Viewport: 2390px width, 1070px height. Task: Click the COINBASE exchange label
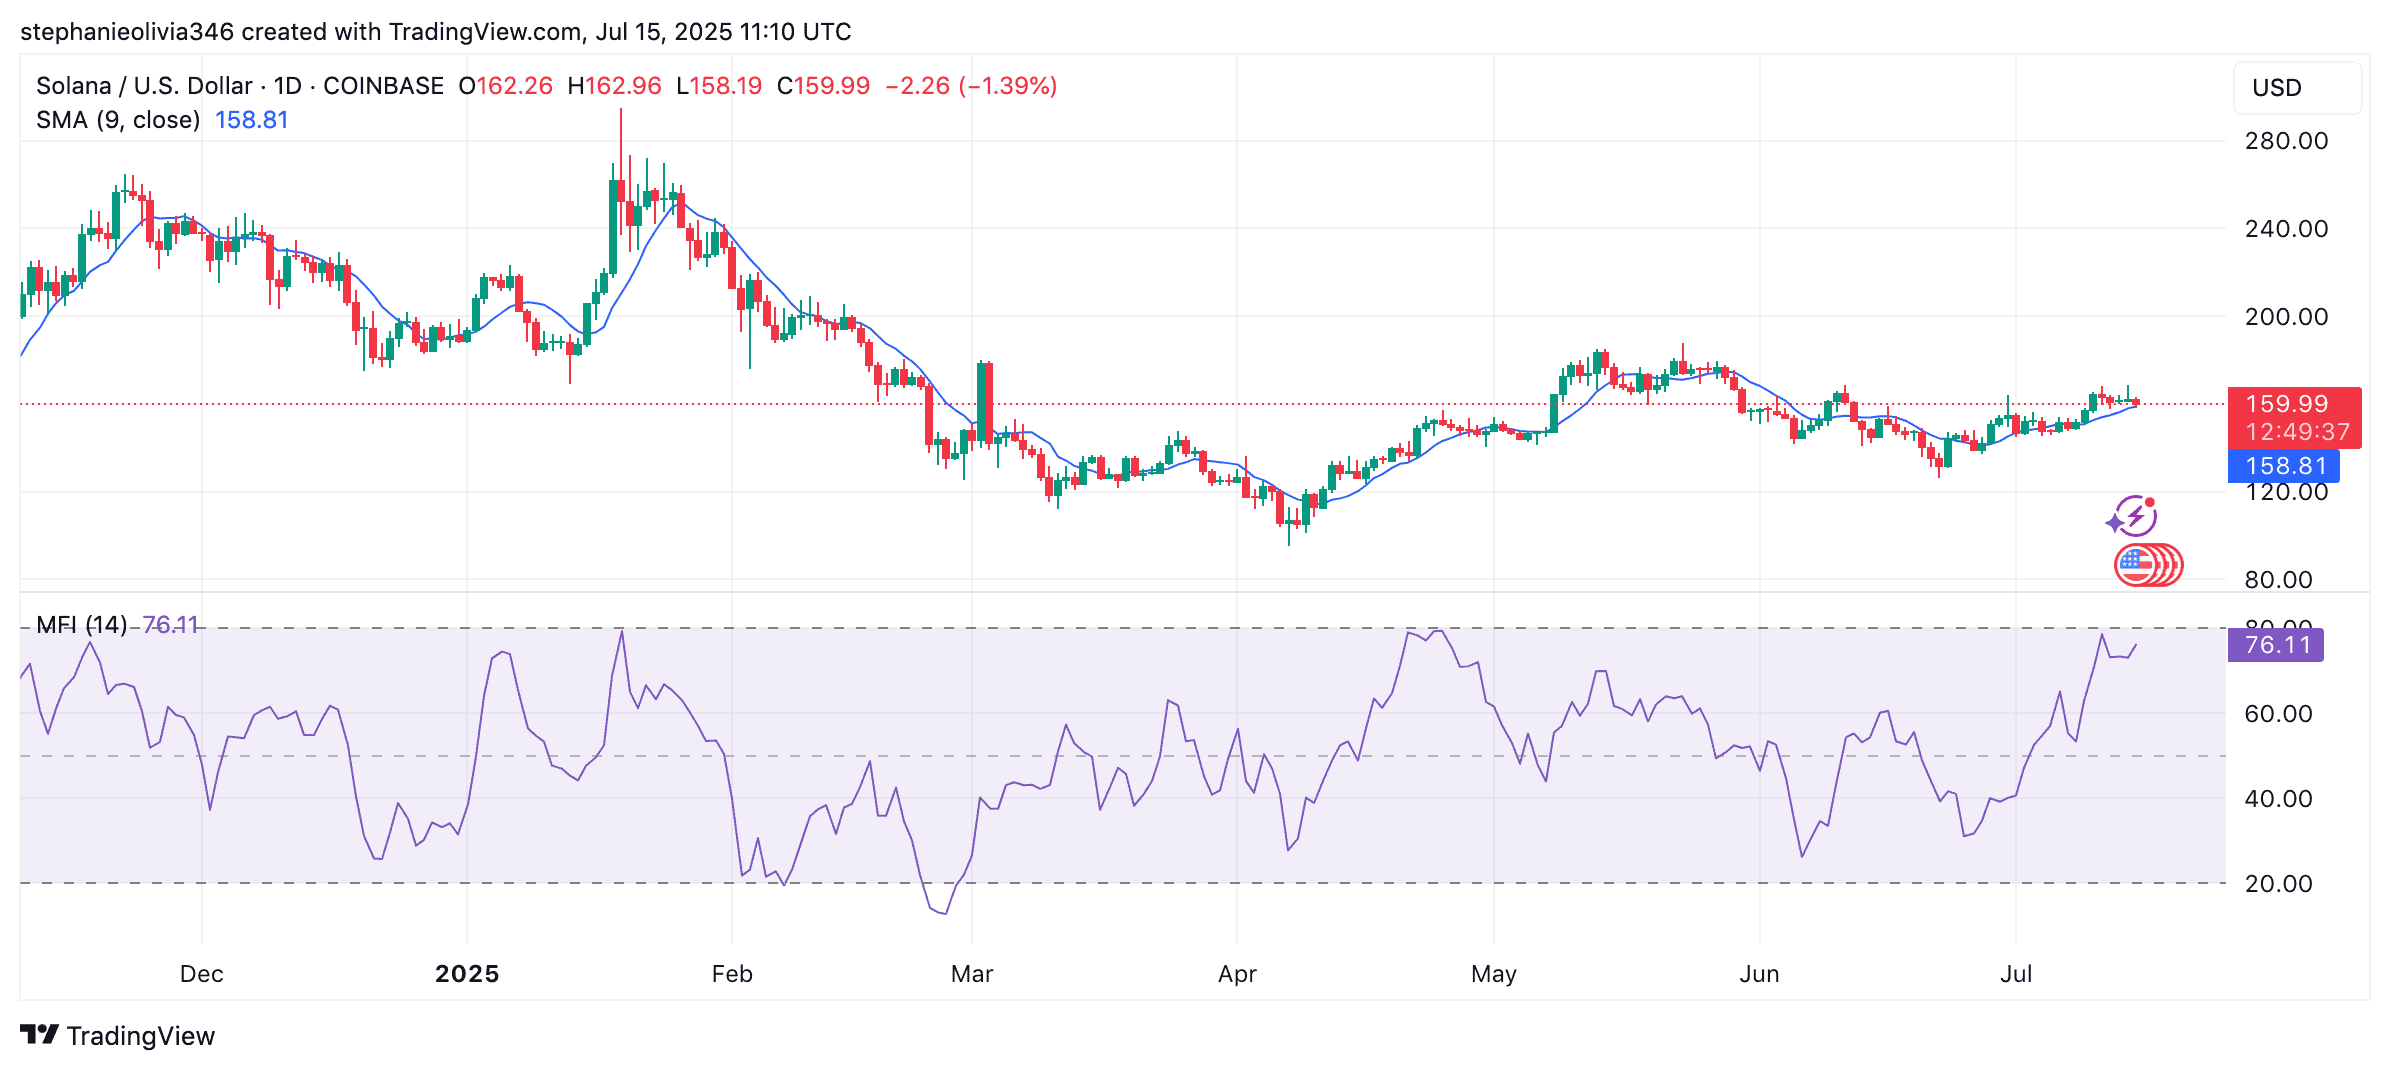[x=383, y=86]
